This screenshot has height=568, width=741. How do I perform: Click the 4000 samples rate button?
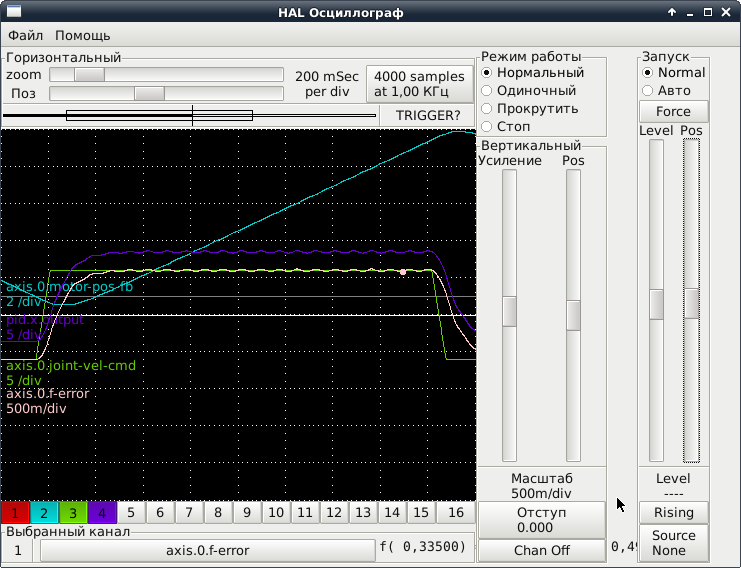(420, 84)
